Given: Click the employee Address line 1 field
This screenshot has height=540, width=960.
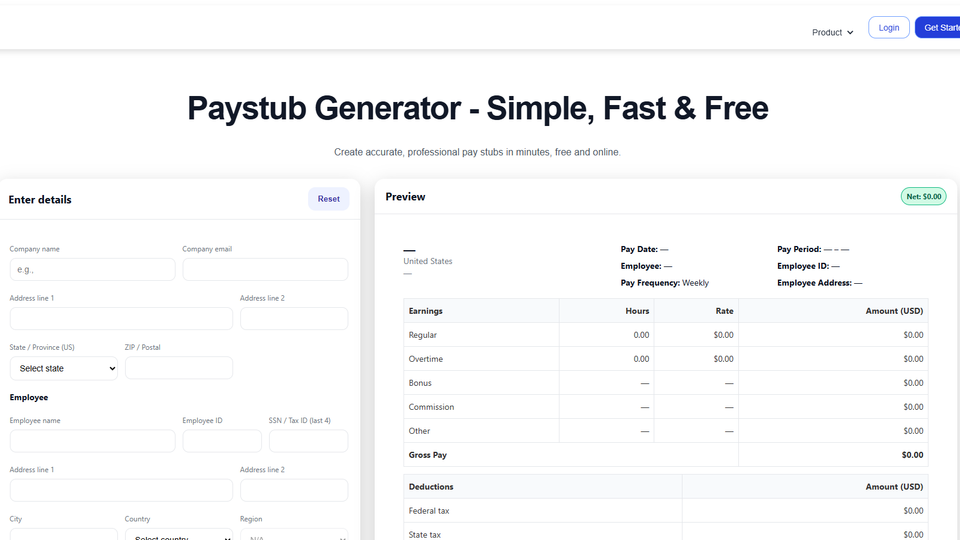Looking at the screenshot, I should [121, 490].
